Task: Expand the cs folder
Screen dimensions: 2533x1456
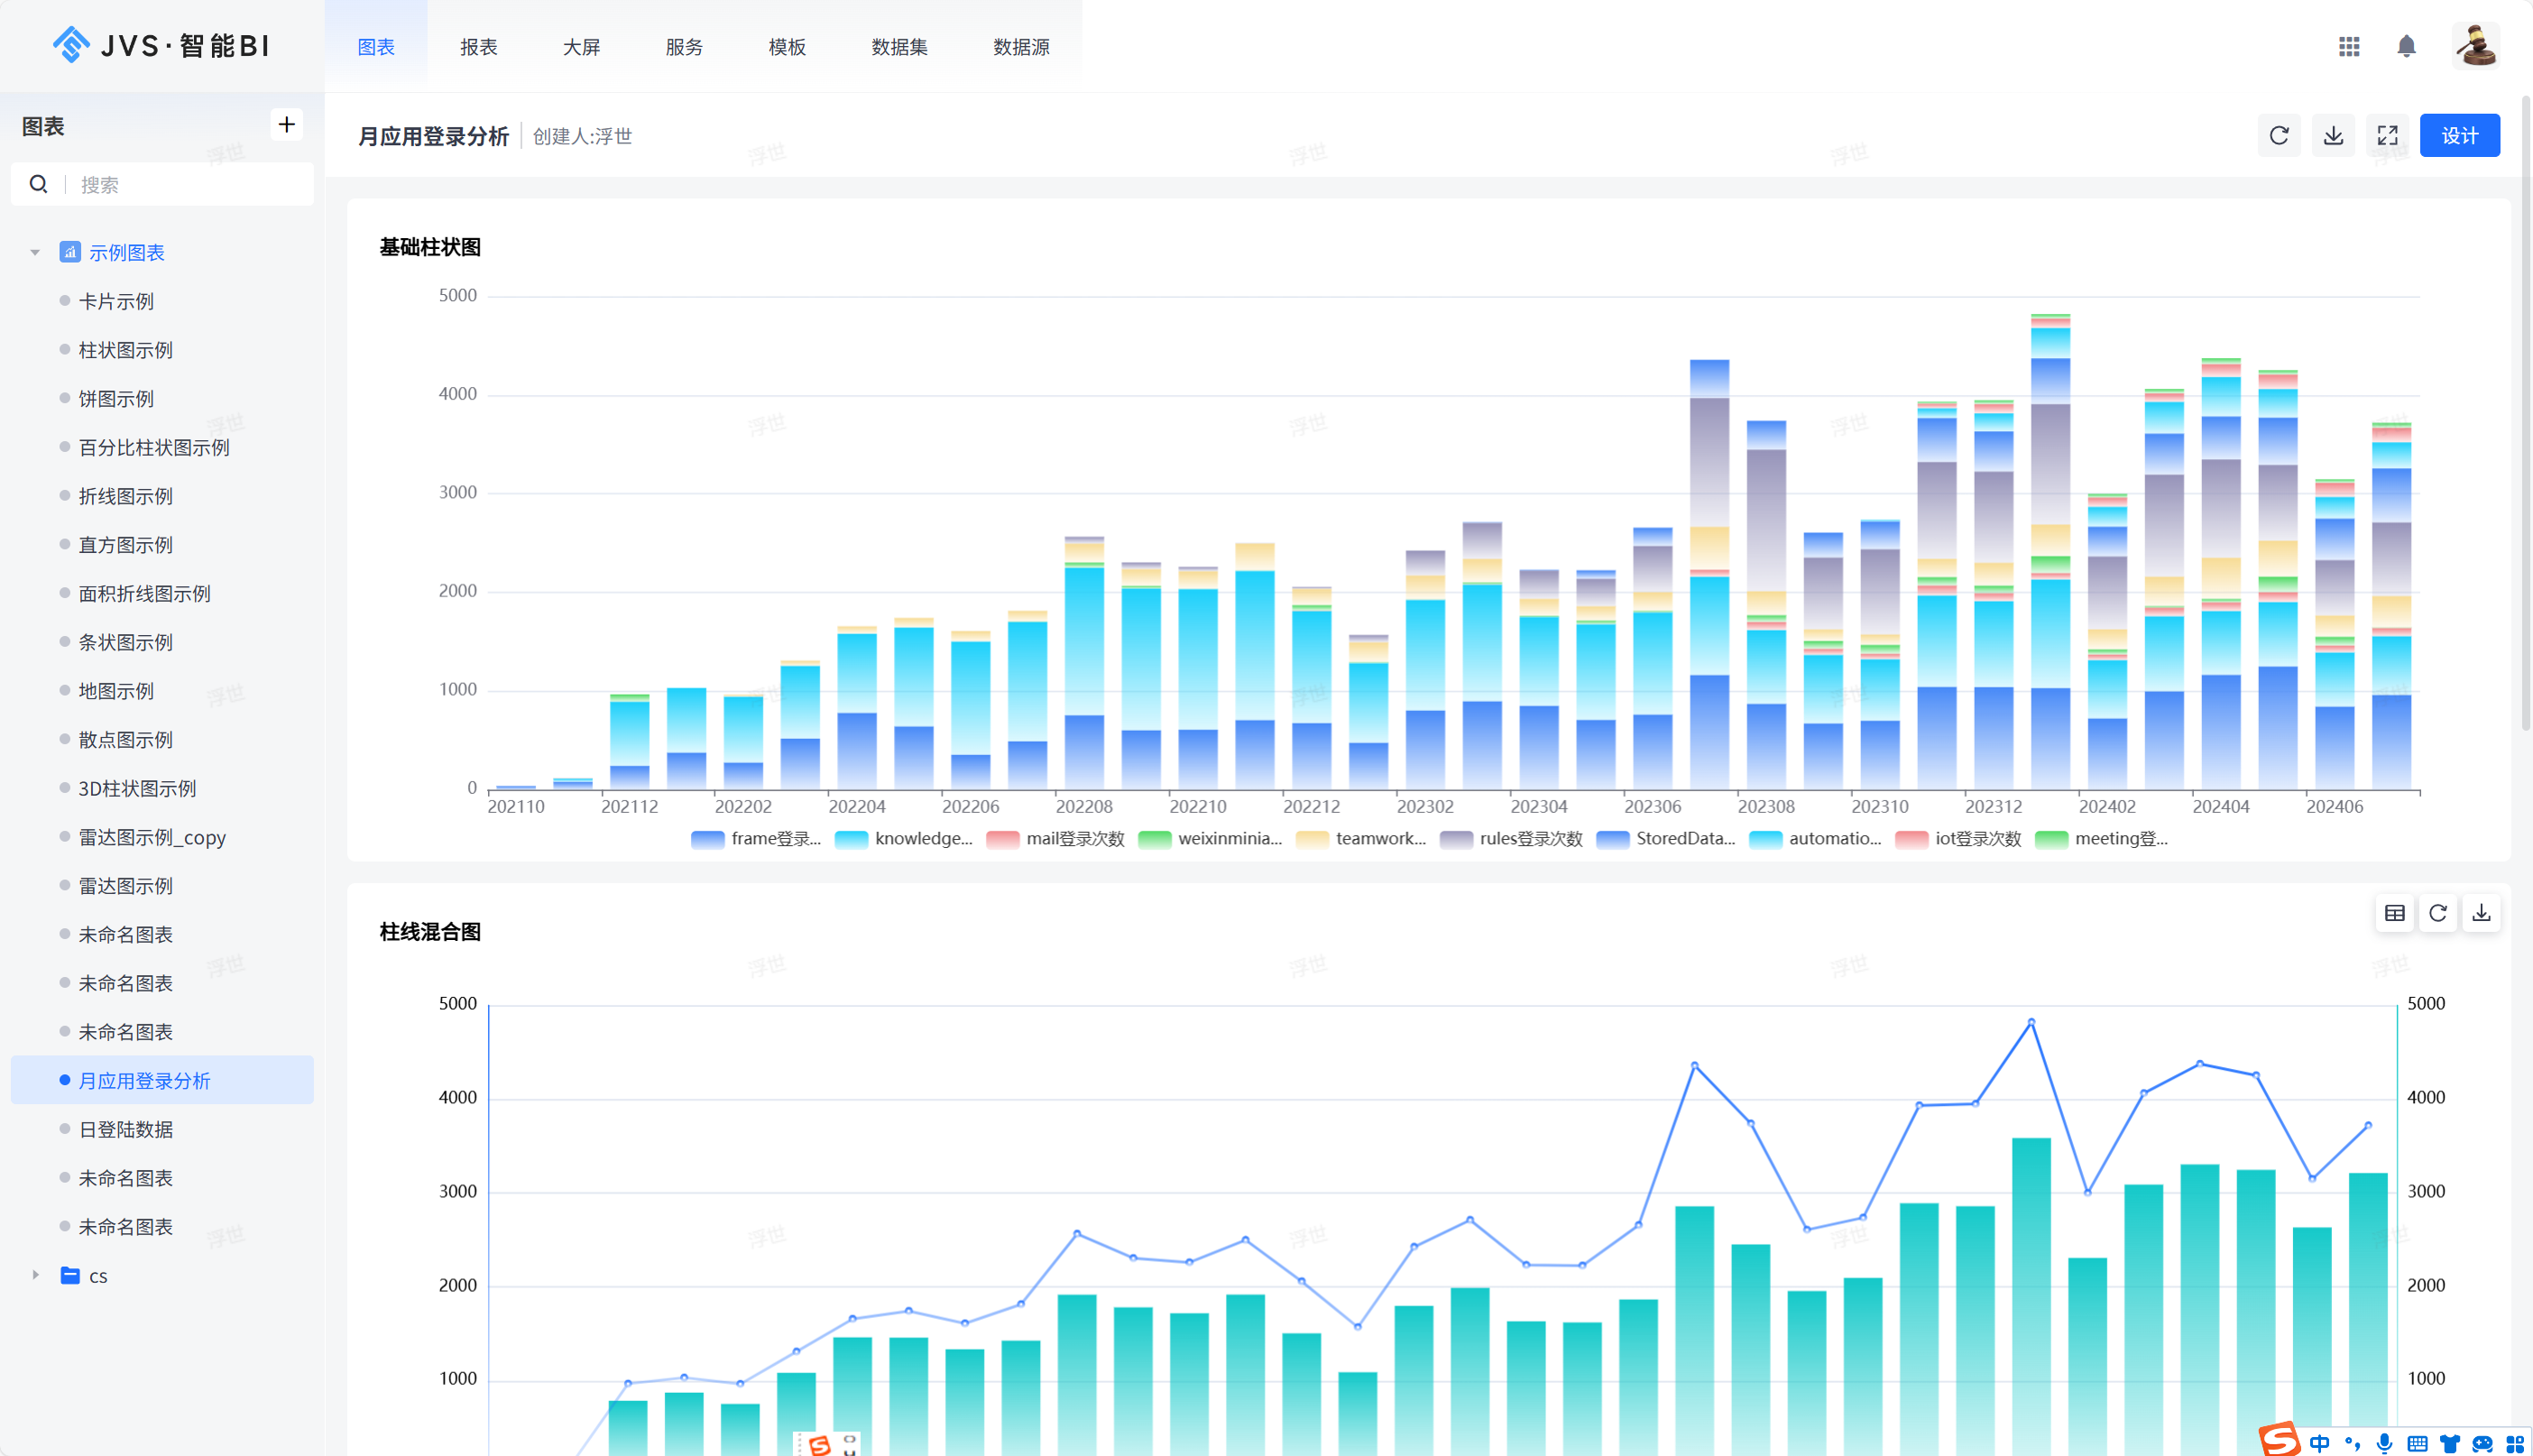Action: coord(35,1275)
